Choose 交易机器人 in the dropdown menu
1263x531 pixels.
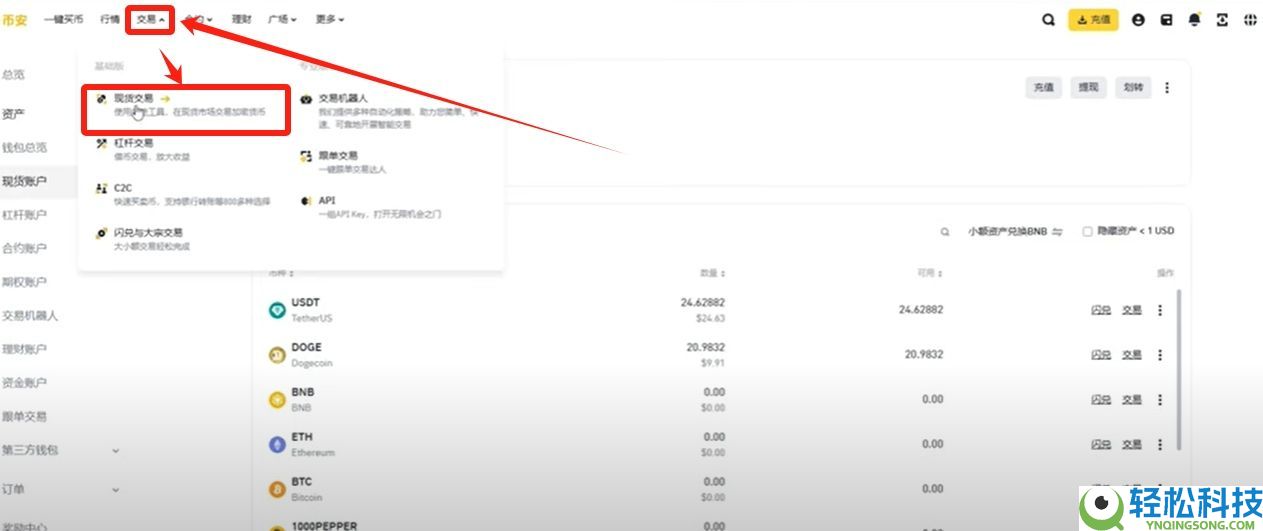click(x=343, y=99)
